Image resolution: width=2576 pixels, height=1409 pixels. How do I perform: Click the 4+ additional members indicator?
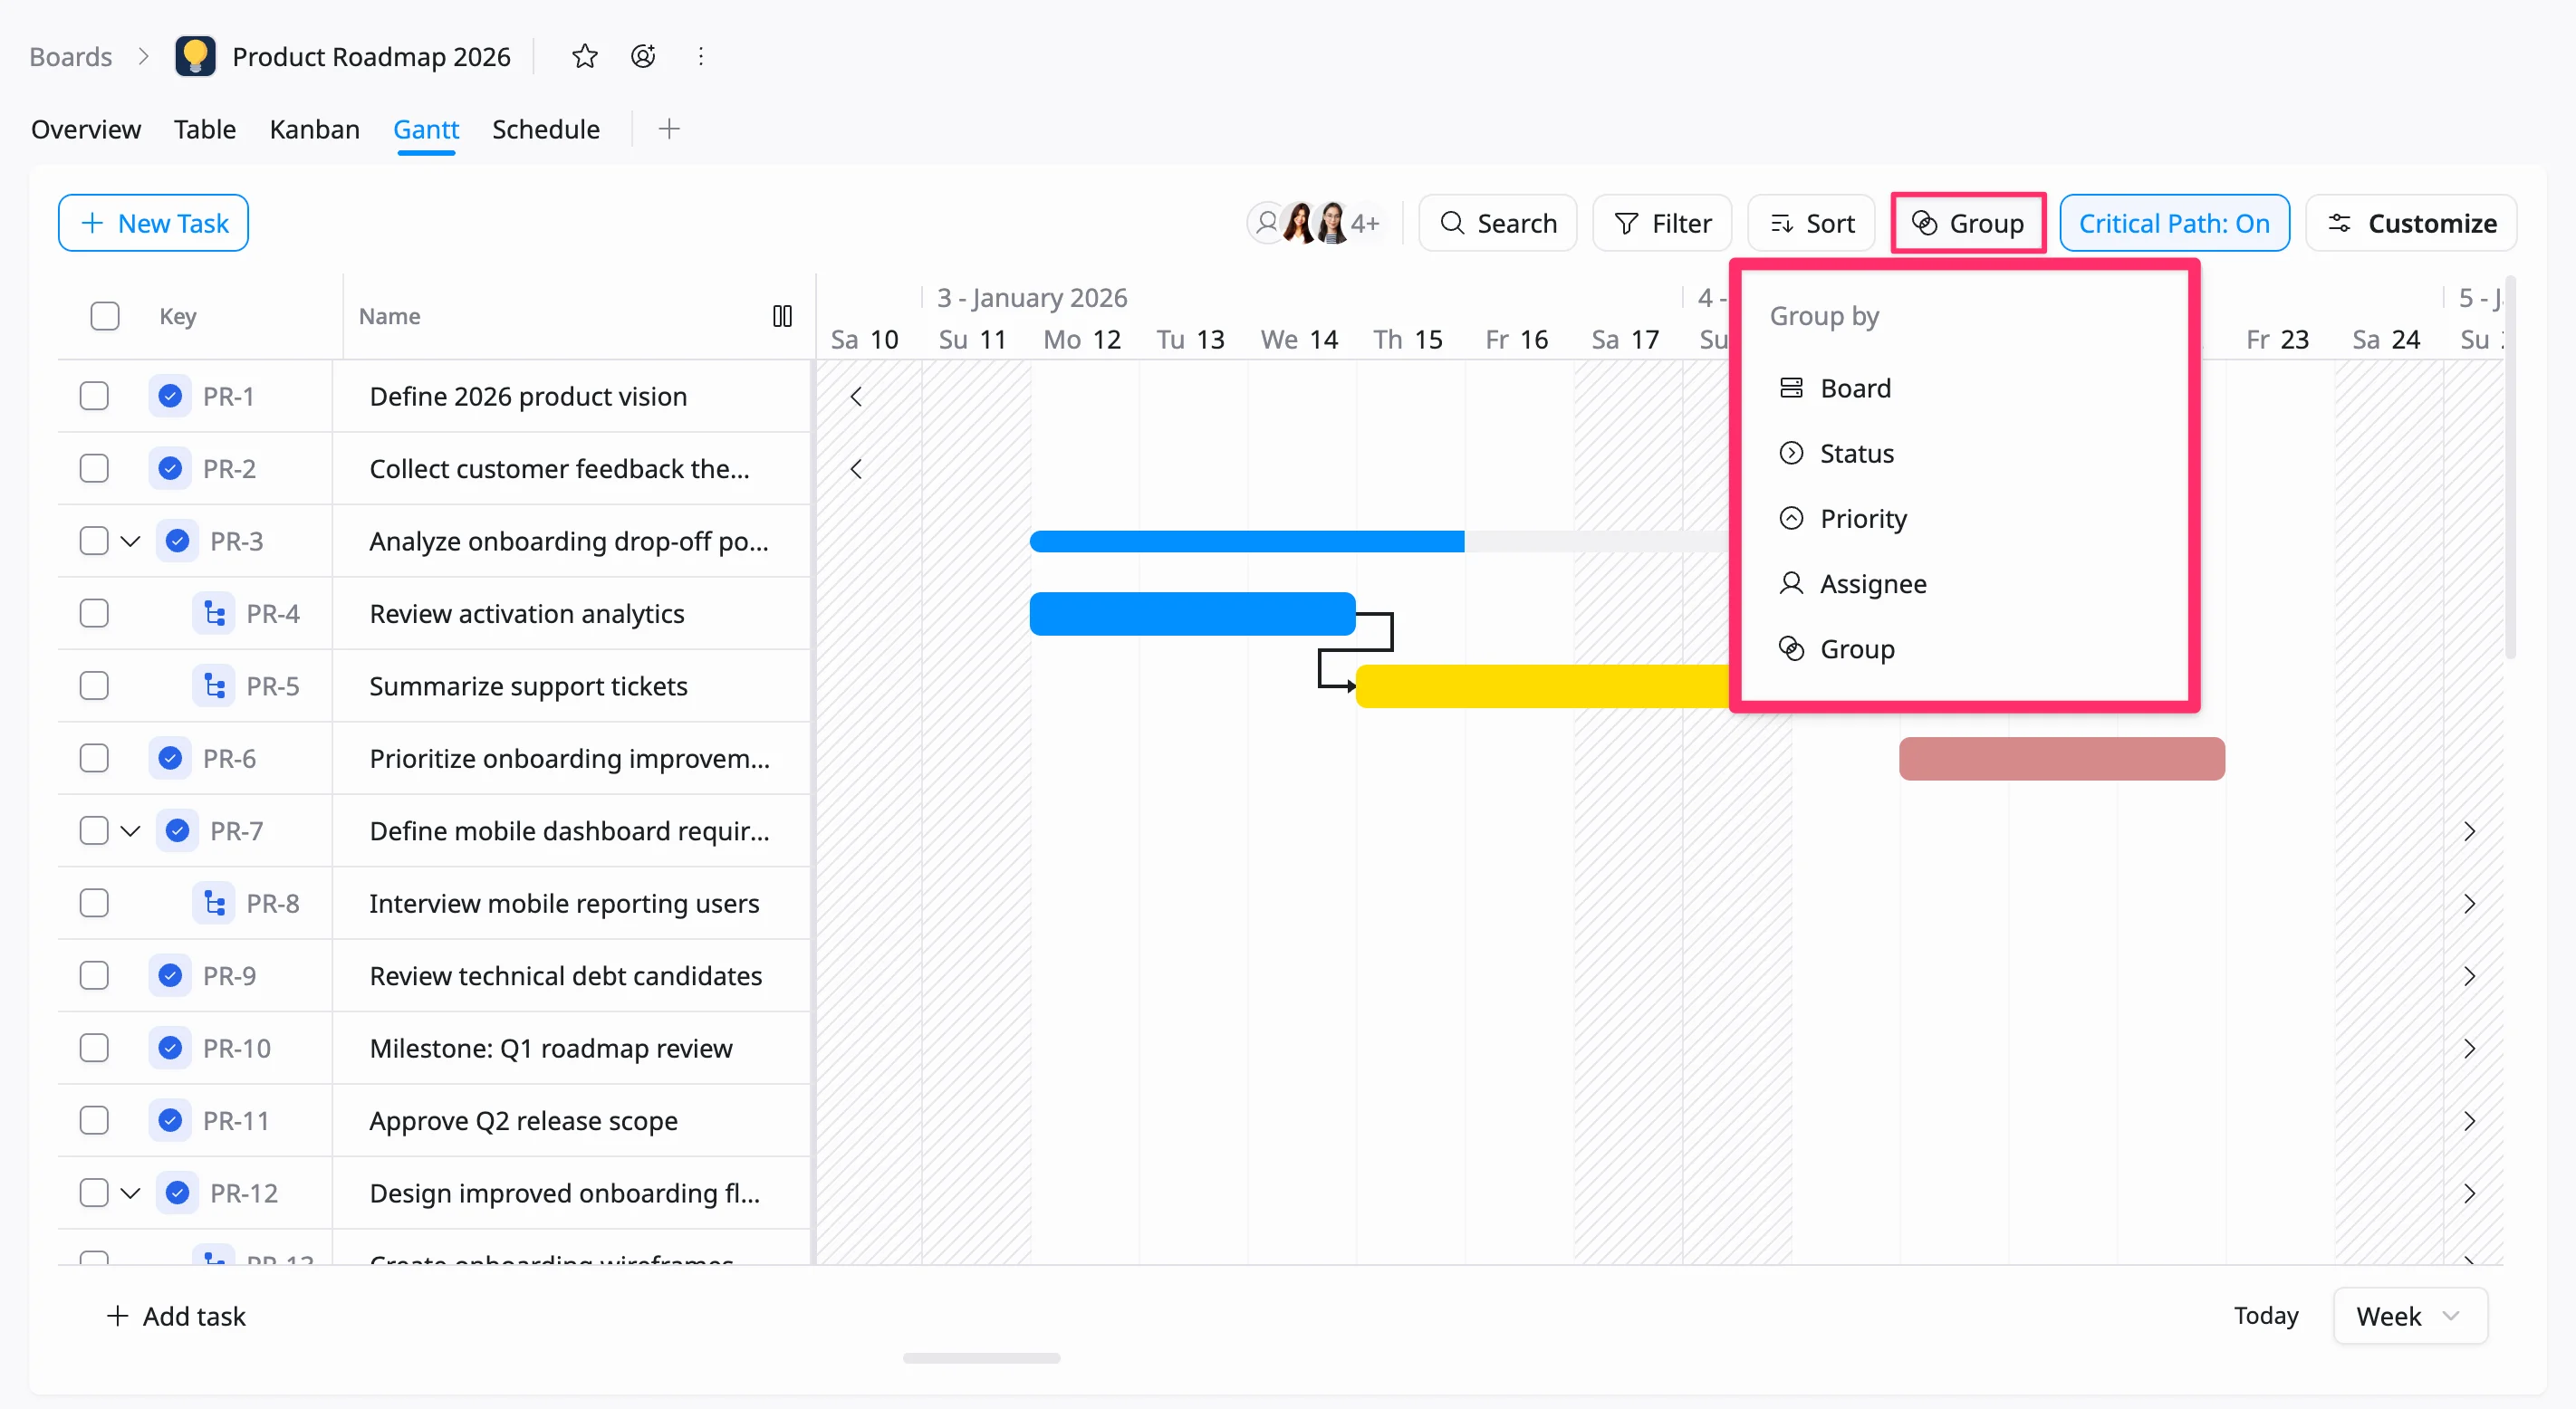(x=1365, y=223)
